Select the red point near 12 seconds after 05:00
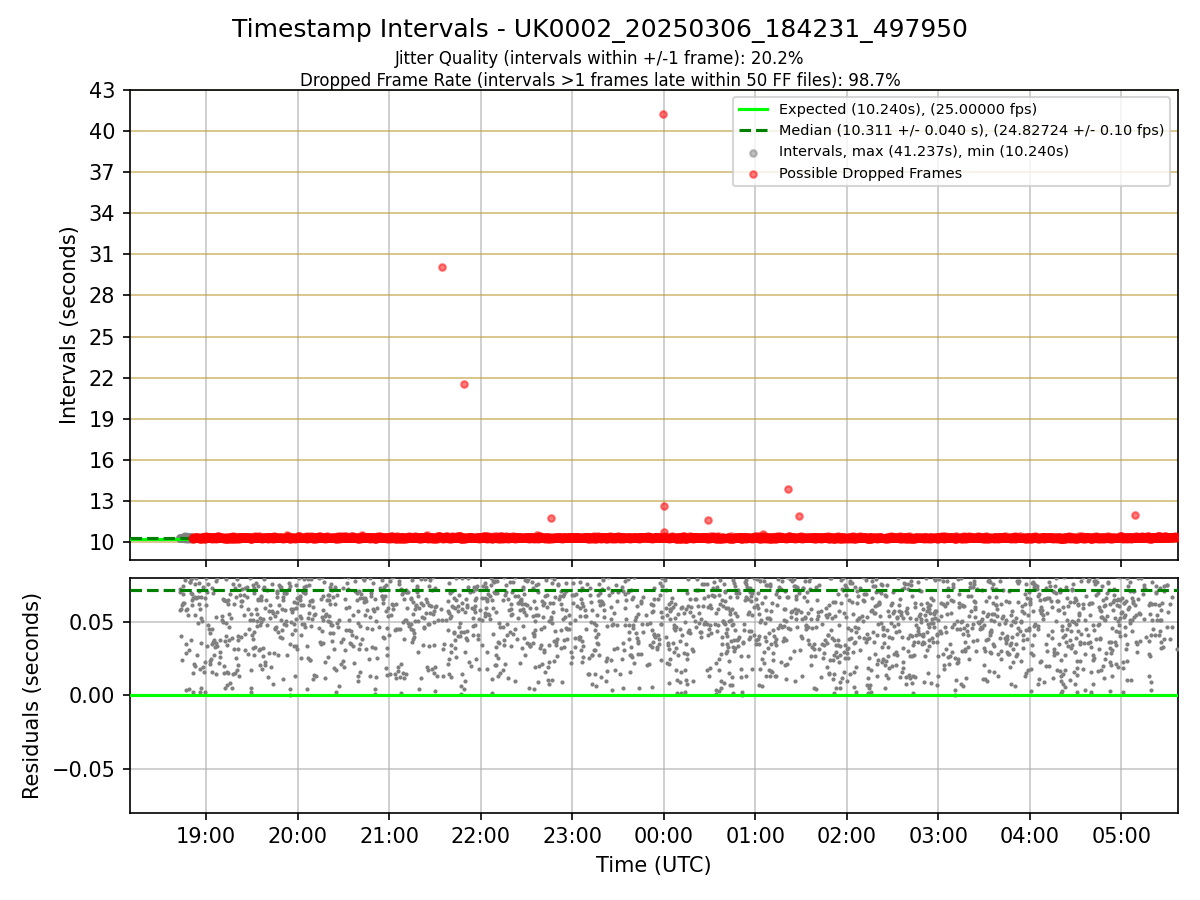This screenshot has height=900, width=1200. 1135,515
